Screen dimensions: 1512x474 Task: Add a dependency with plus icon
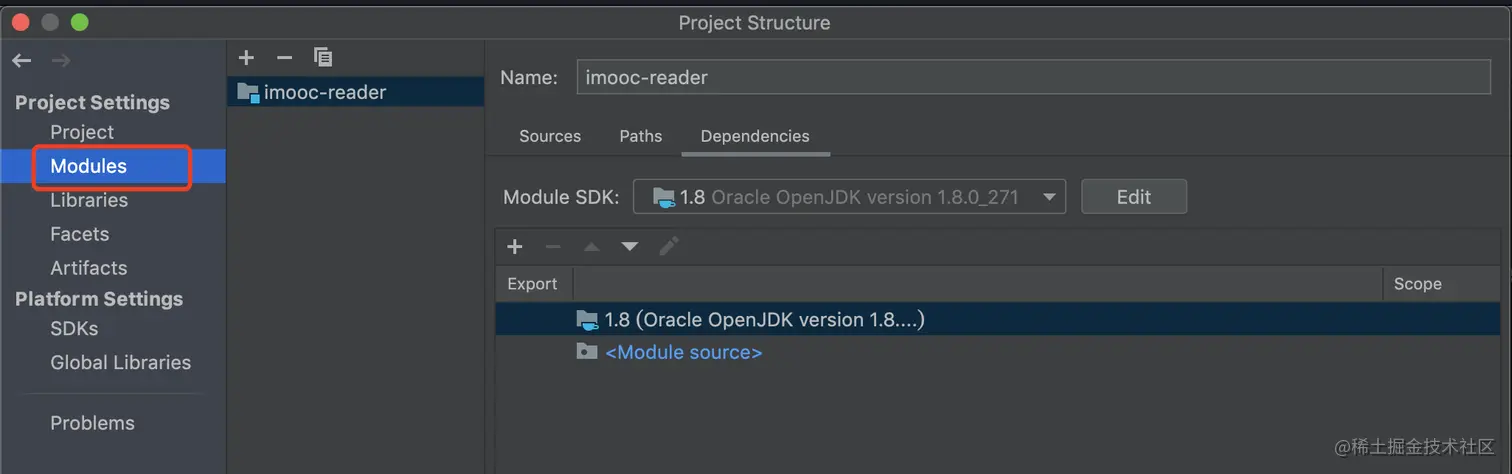(515, 246)
